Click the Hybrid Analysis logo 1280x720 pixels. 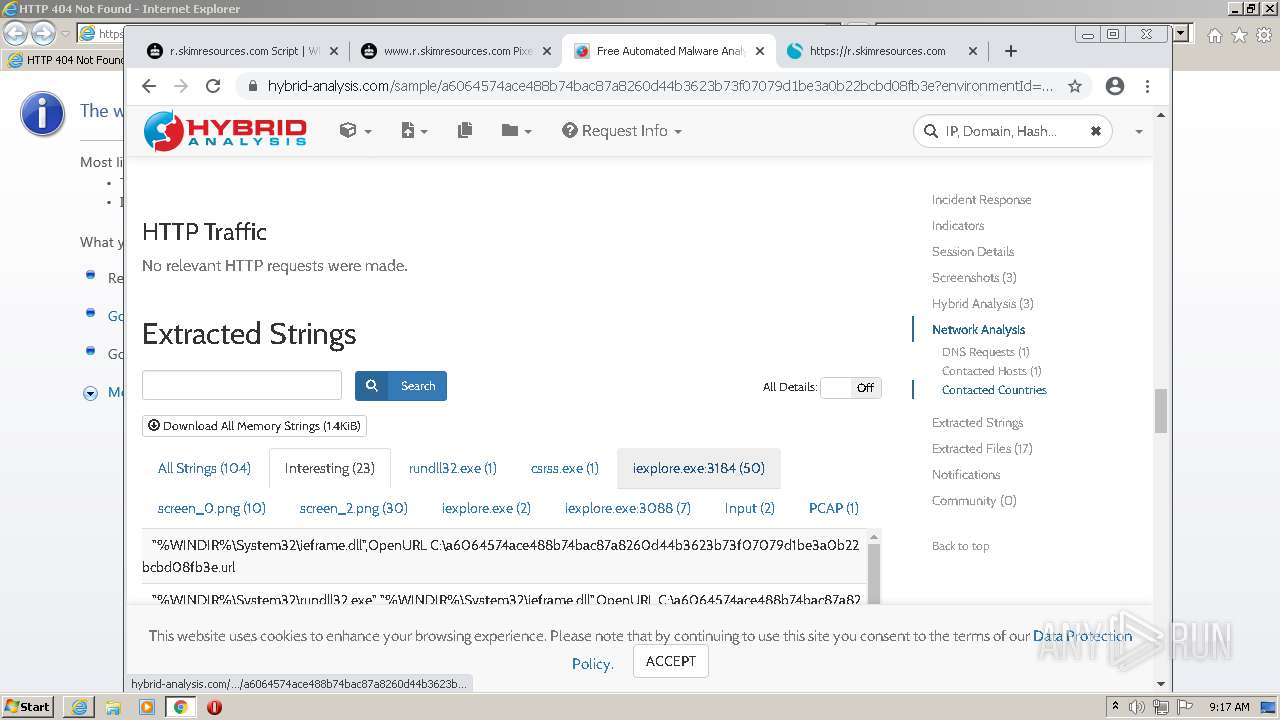tap(225, 131)
